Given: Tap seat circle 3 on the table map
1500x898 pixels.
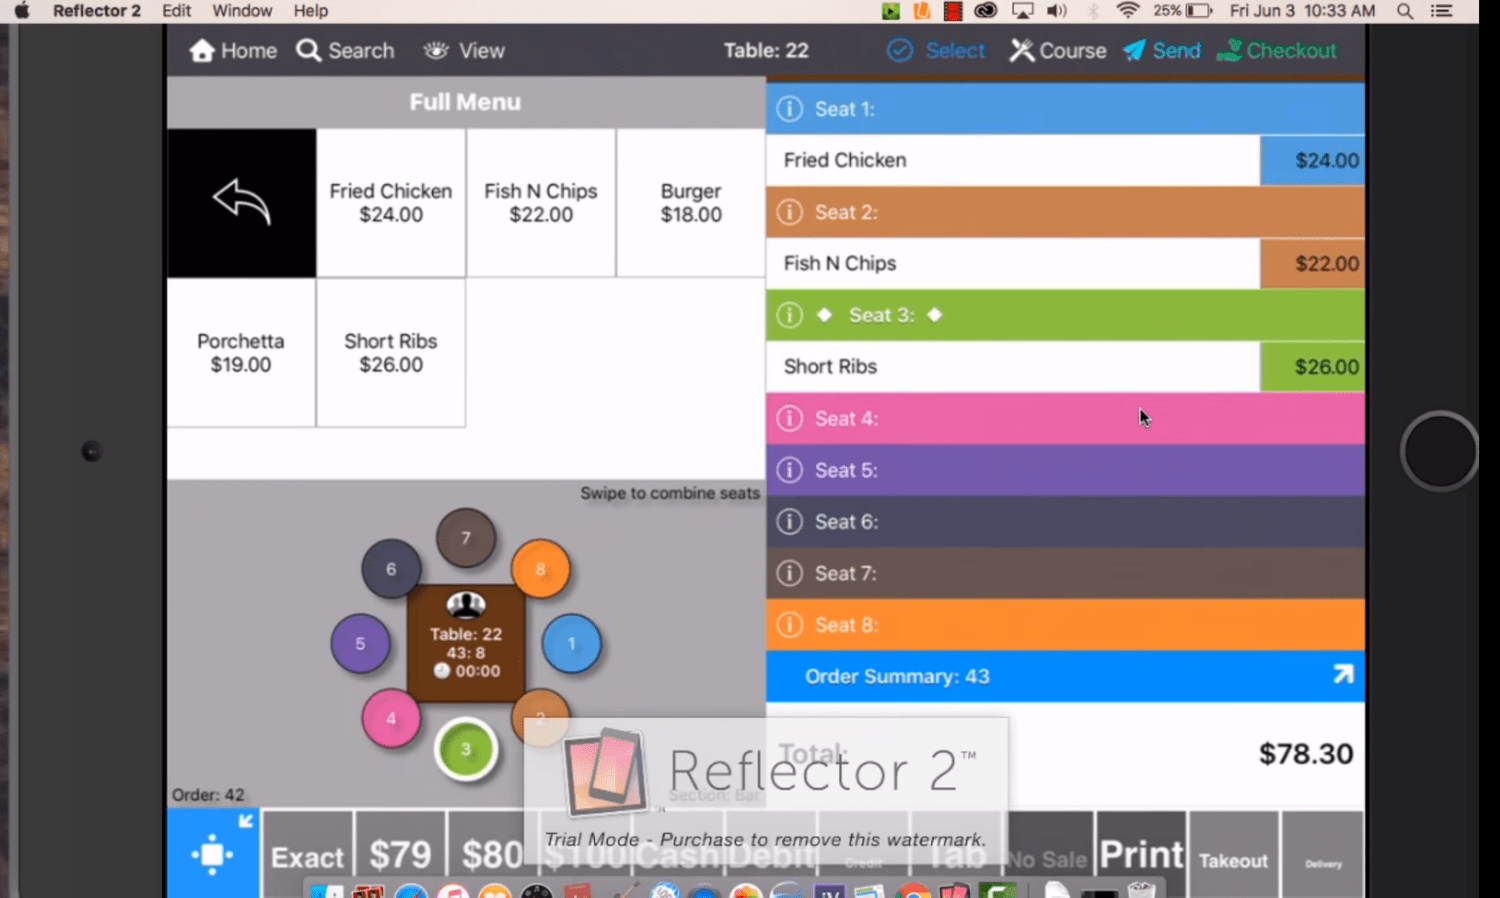Looking at the screenshot, I should pyautogui.click(x=465, y=748).
